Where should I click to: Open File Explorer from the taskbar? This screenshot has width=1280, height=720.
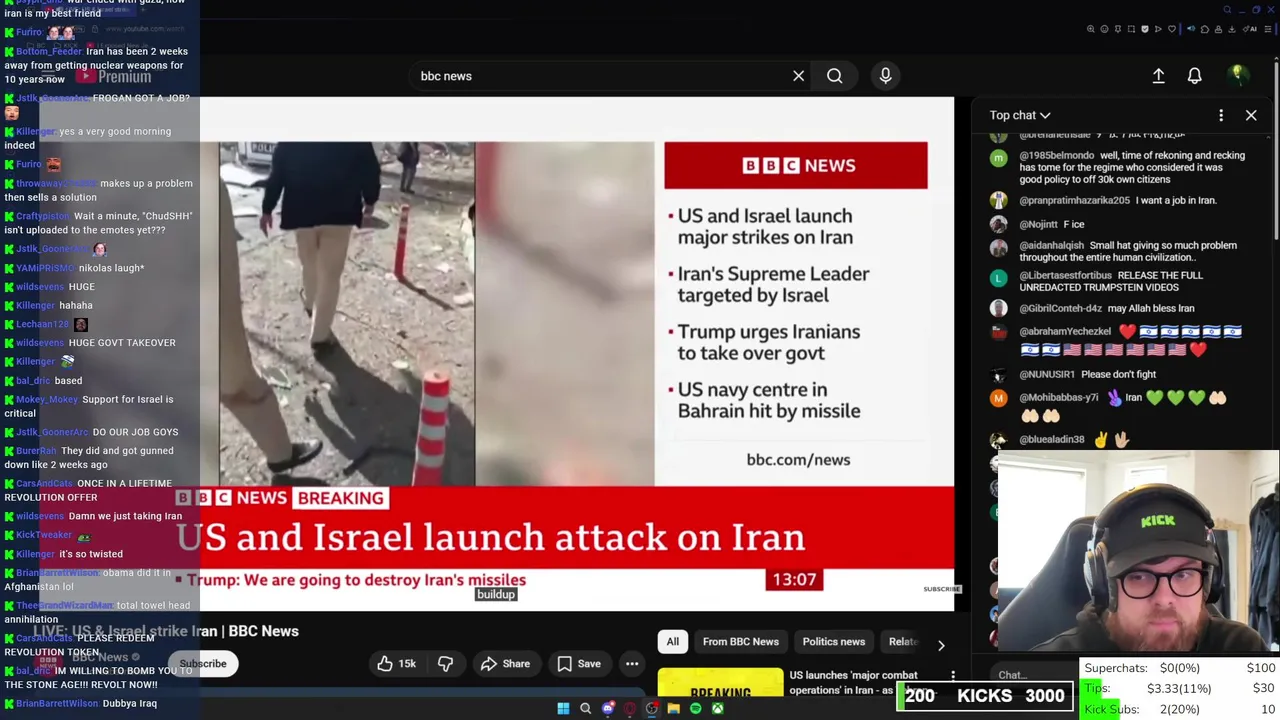[x=673, y=708]
